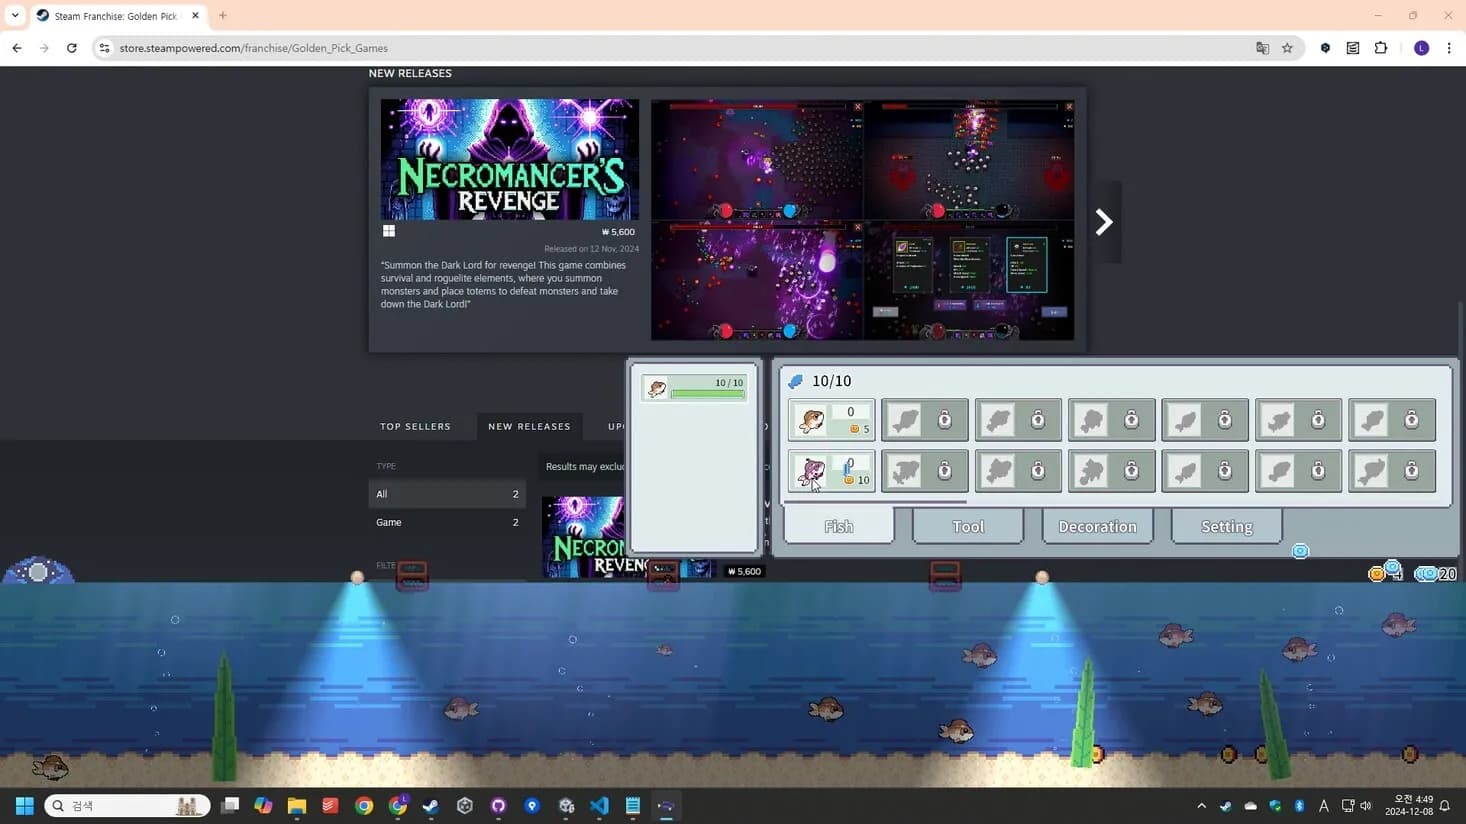The width and height of the screenshot is (1466, 824).
Task: Switch to the Tool tab
Action: click(x=966, y=525)
